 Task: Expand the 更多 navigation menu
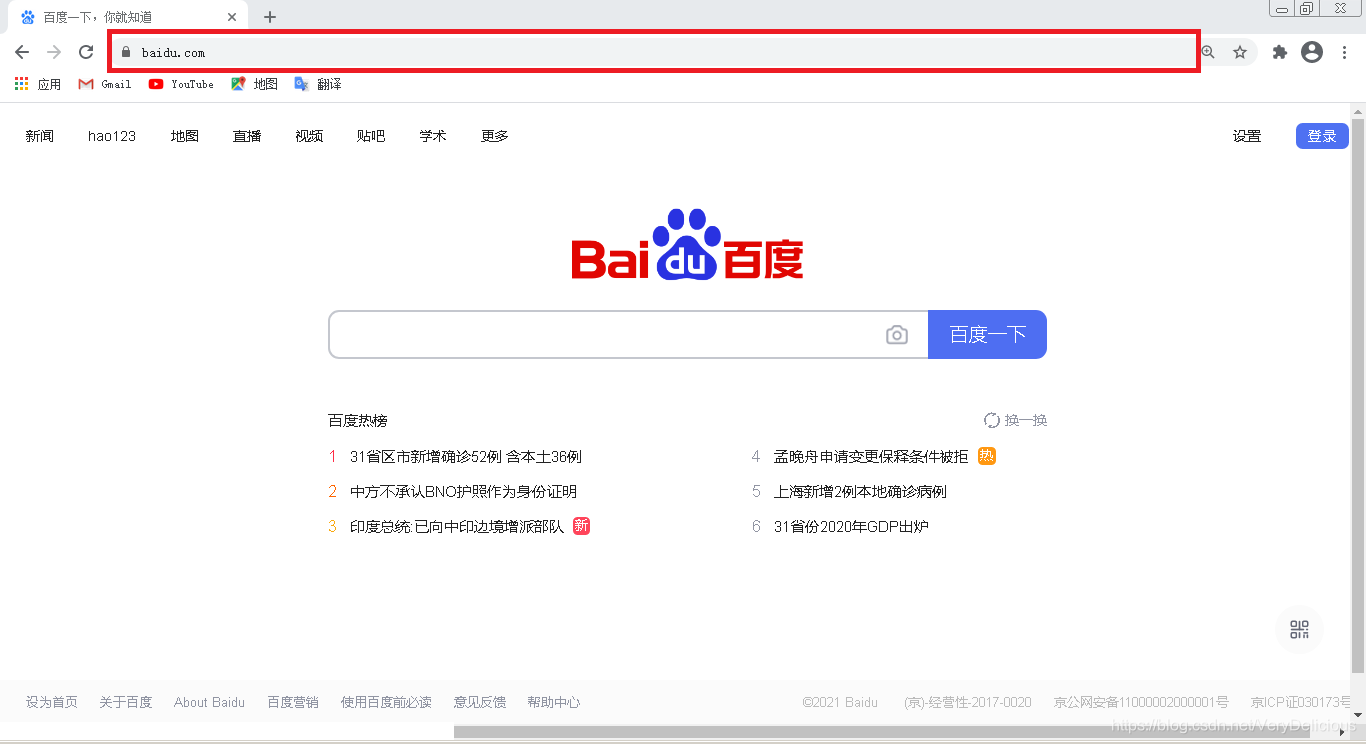click(495, 136)
